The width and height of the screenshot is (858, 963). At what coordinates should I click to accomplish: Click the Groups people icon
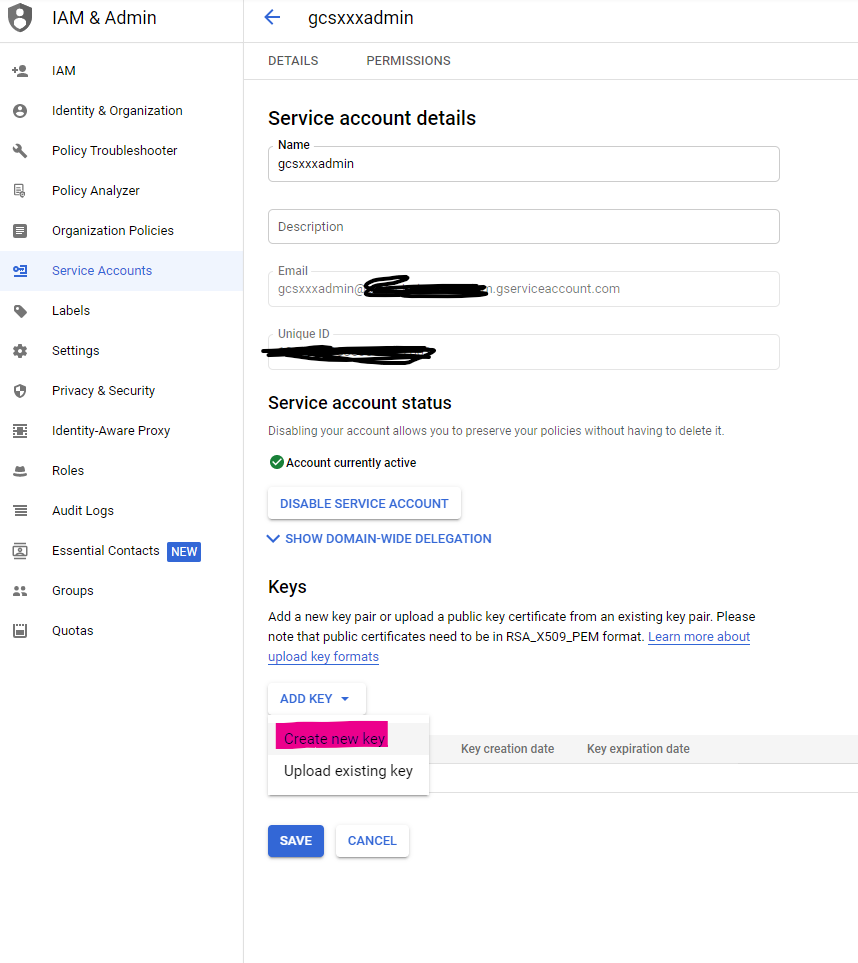pyautogui.click(x=20, y=591)
